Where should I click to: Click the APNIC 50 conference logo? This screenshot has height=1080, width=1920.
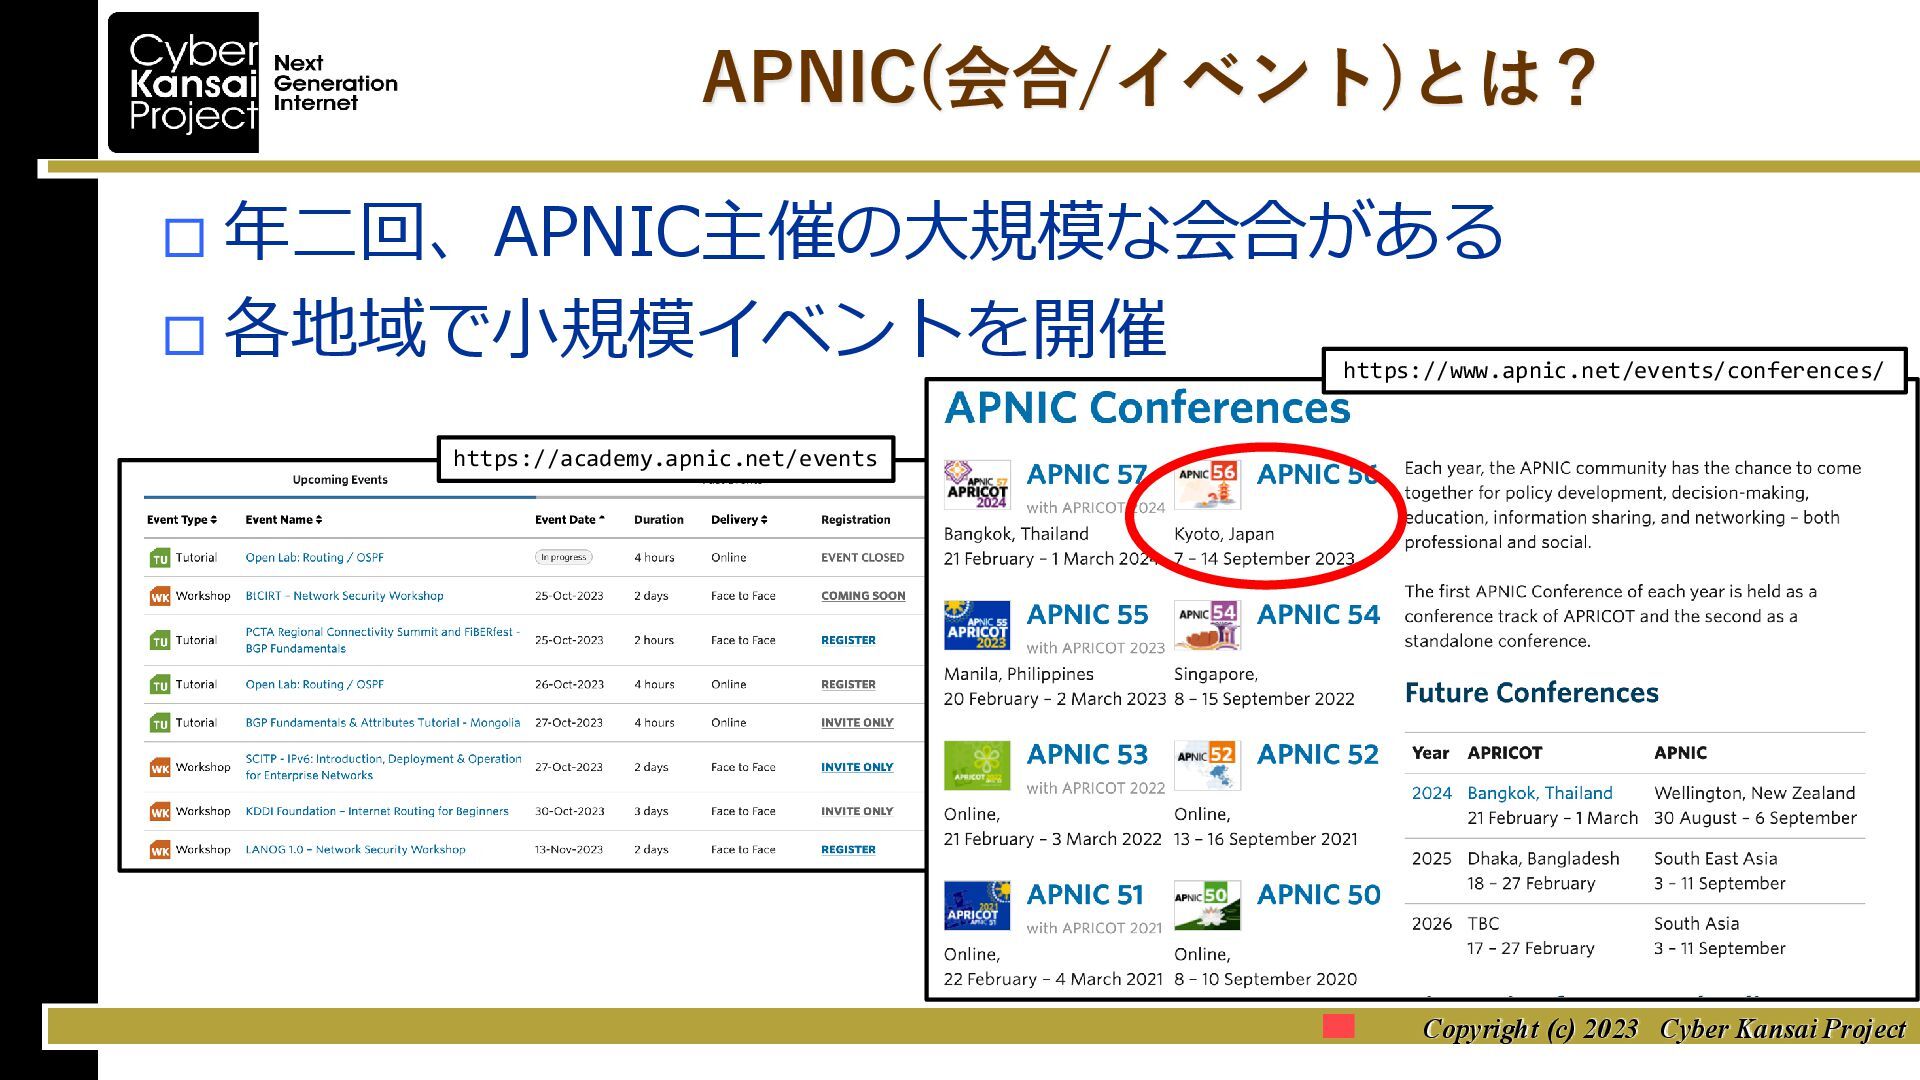pyautogui.click(x=1207, y=905)
